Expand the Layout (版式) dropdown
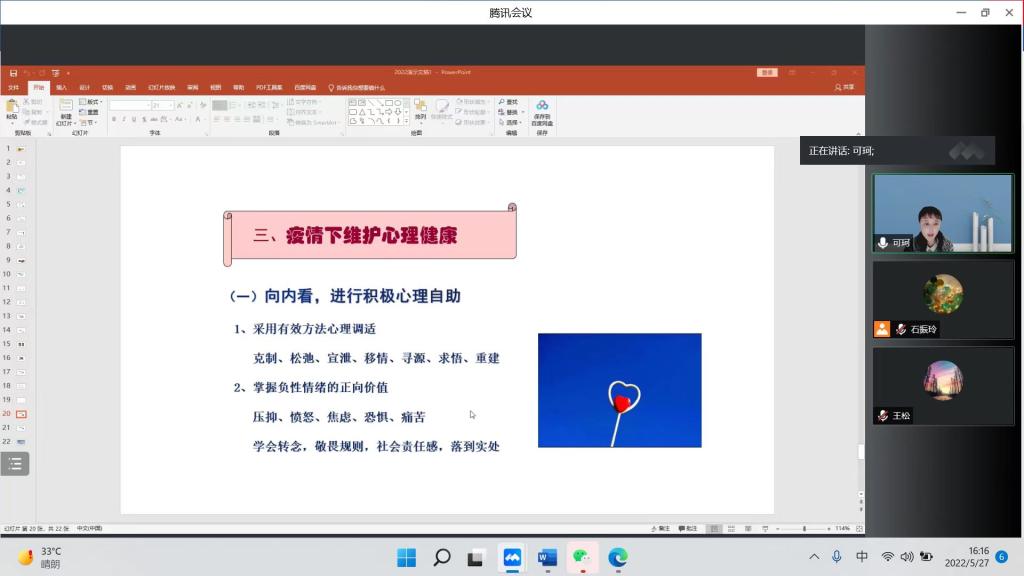This screenshot has height=576, width=1024. tap(91, 102)
